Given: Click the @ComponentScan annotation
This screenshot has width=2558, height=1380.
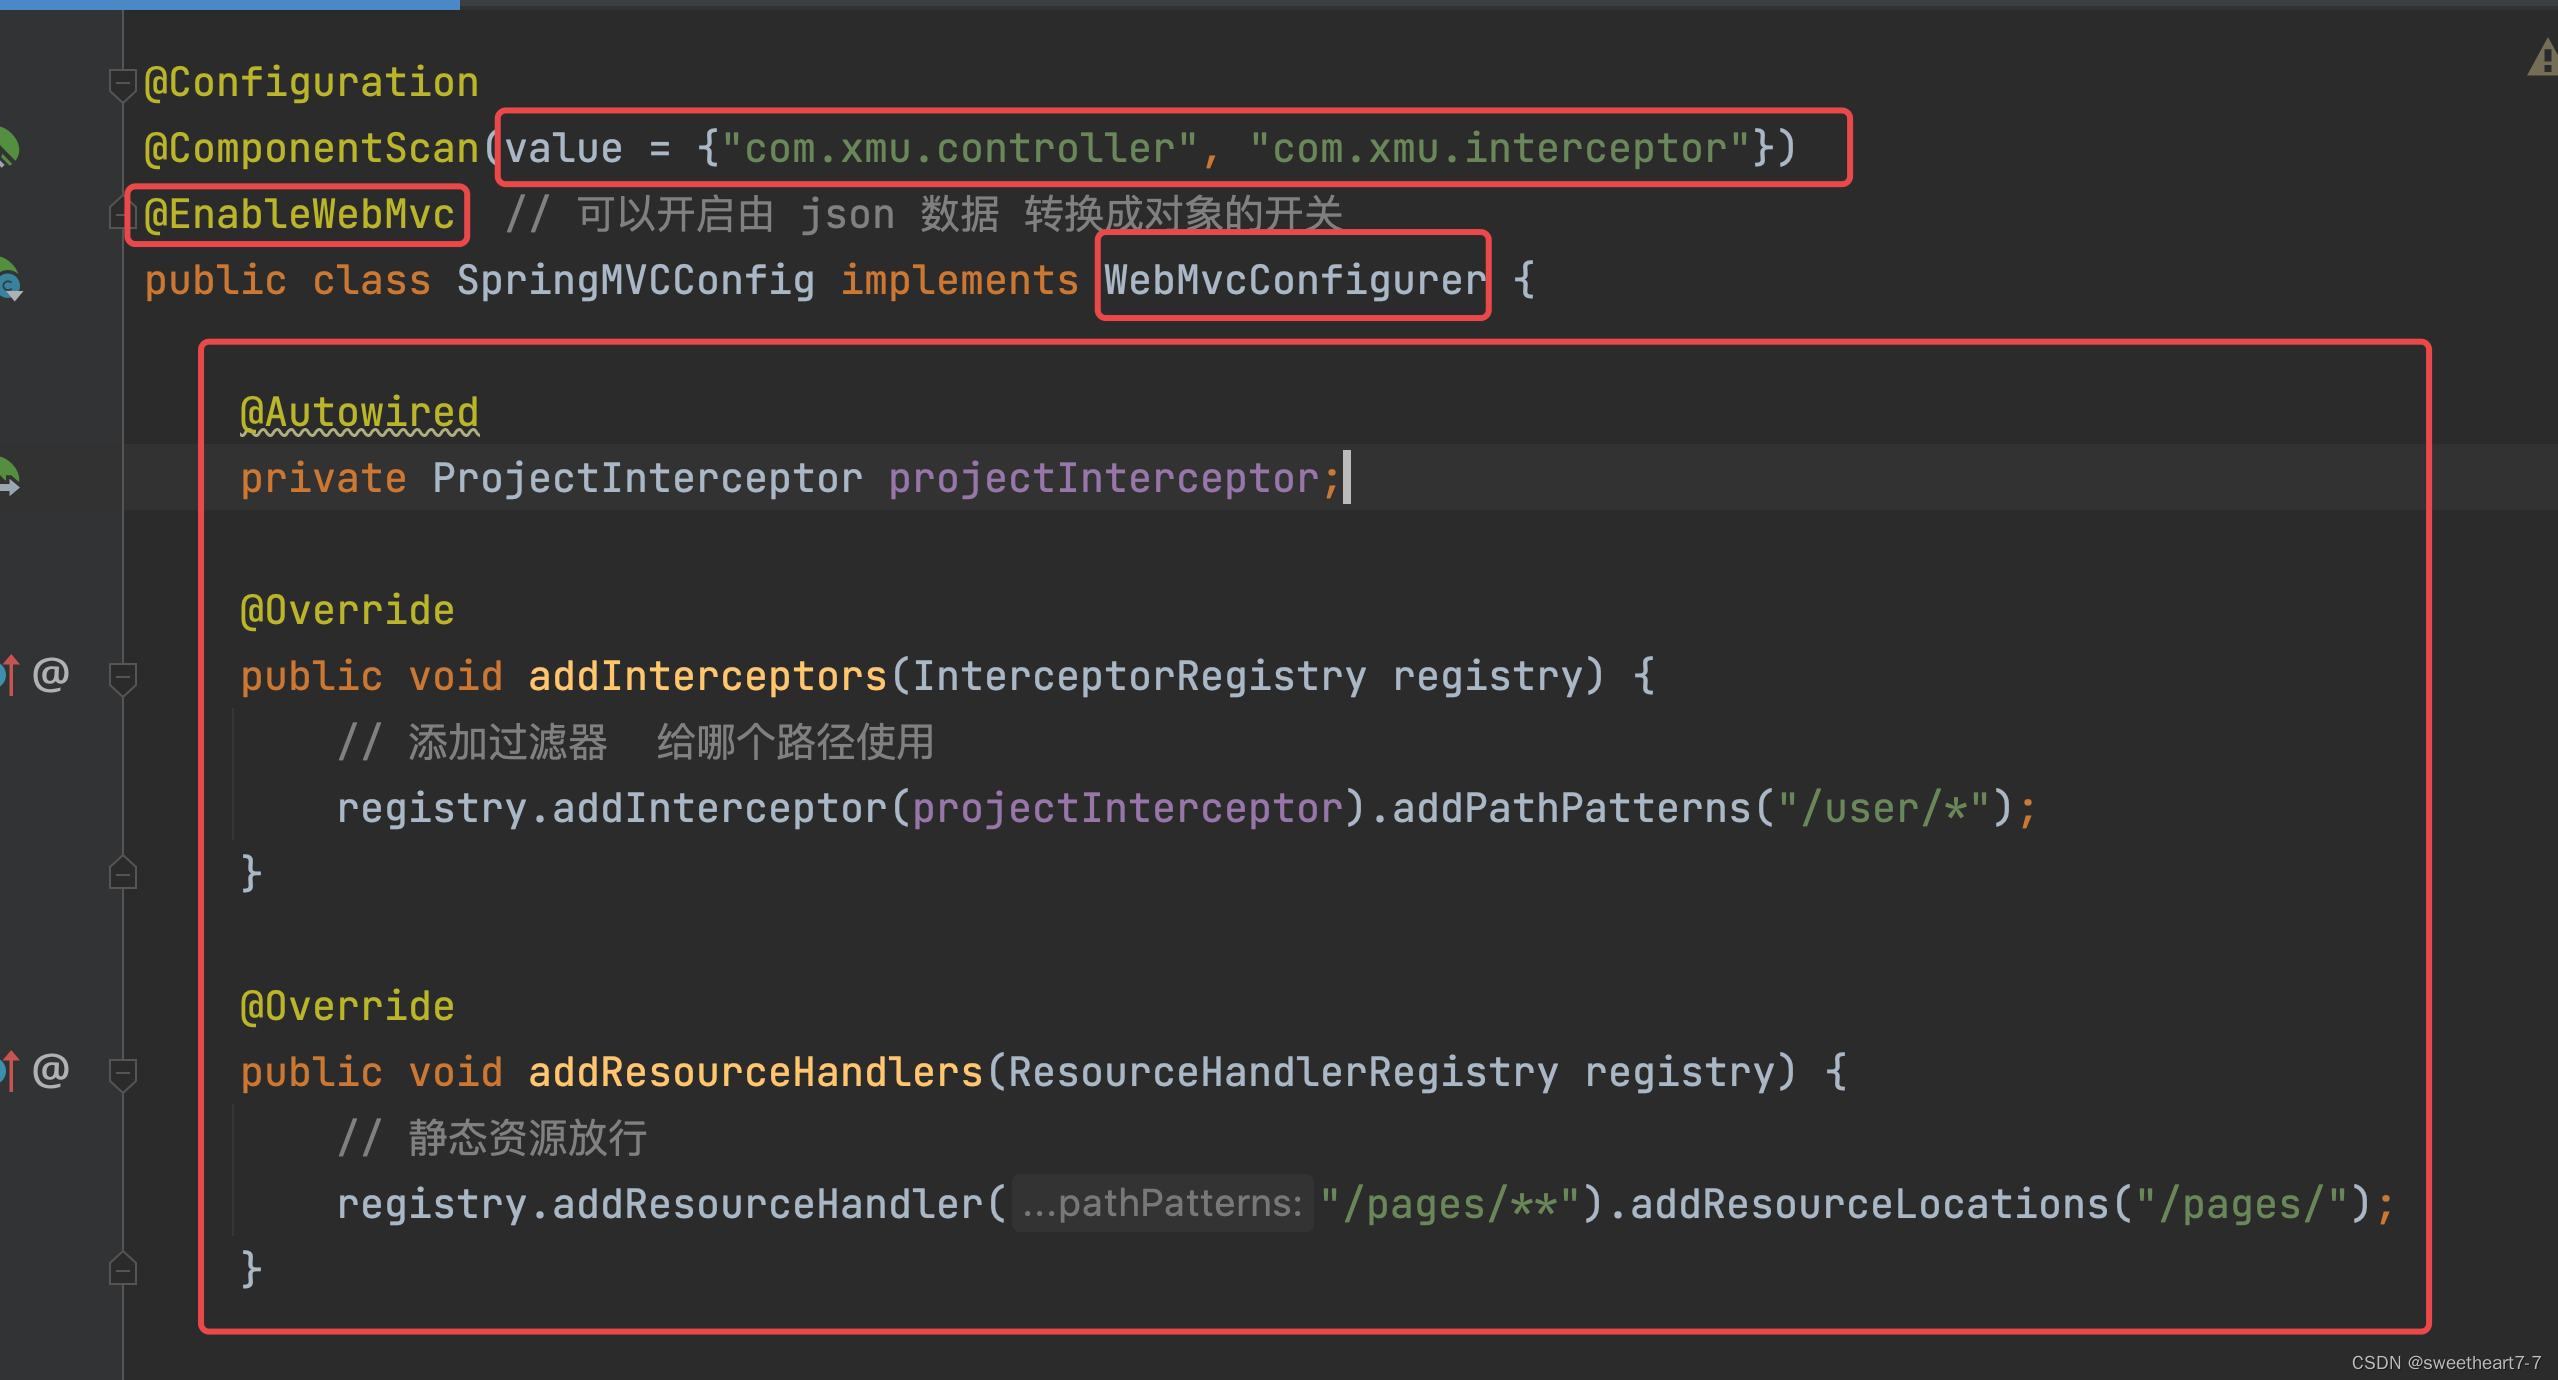Looking at the screenshot, I should (311, 148).
